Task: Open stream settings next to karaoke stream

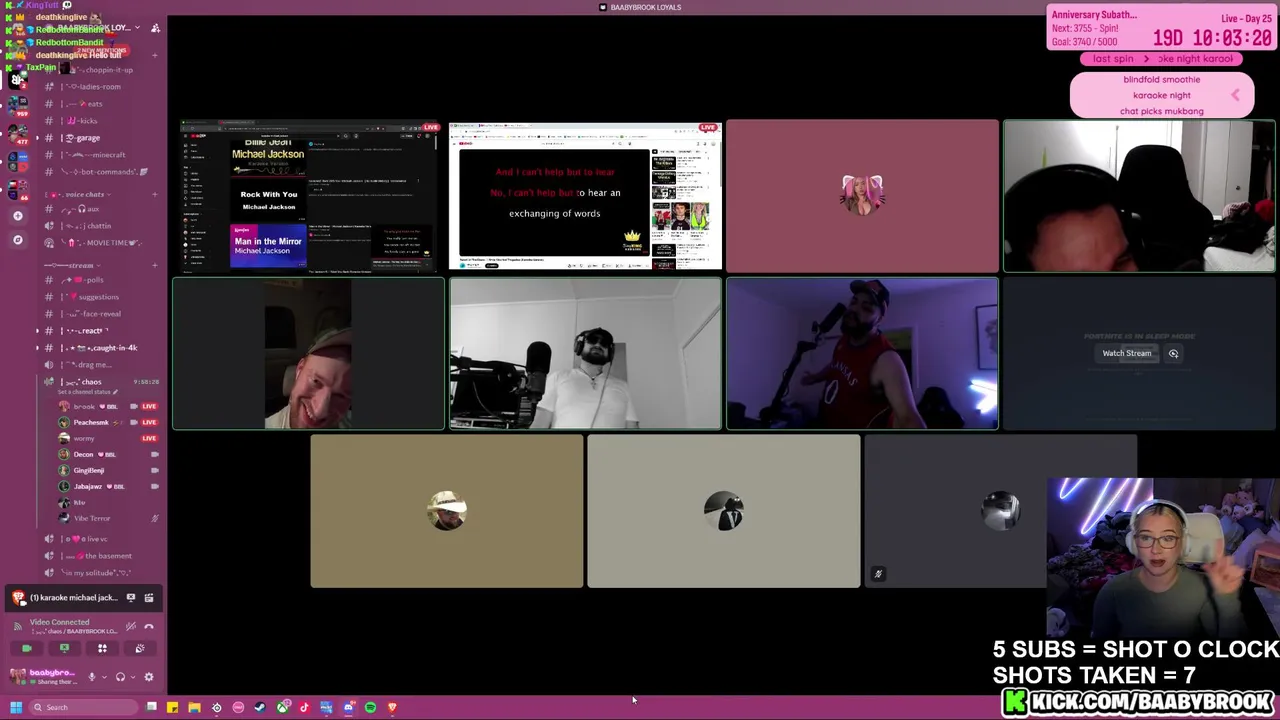Action: pos(149,597)
